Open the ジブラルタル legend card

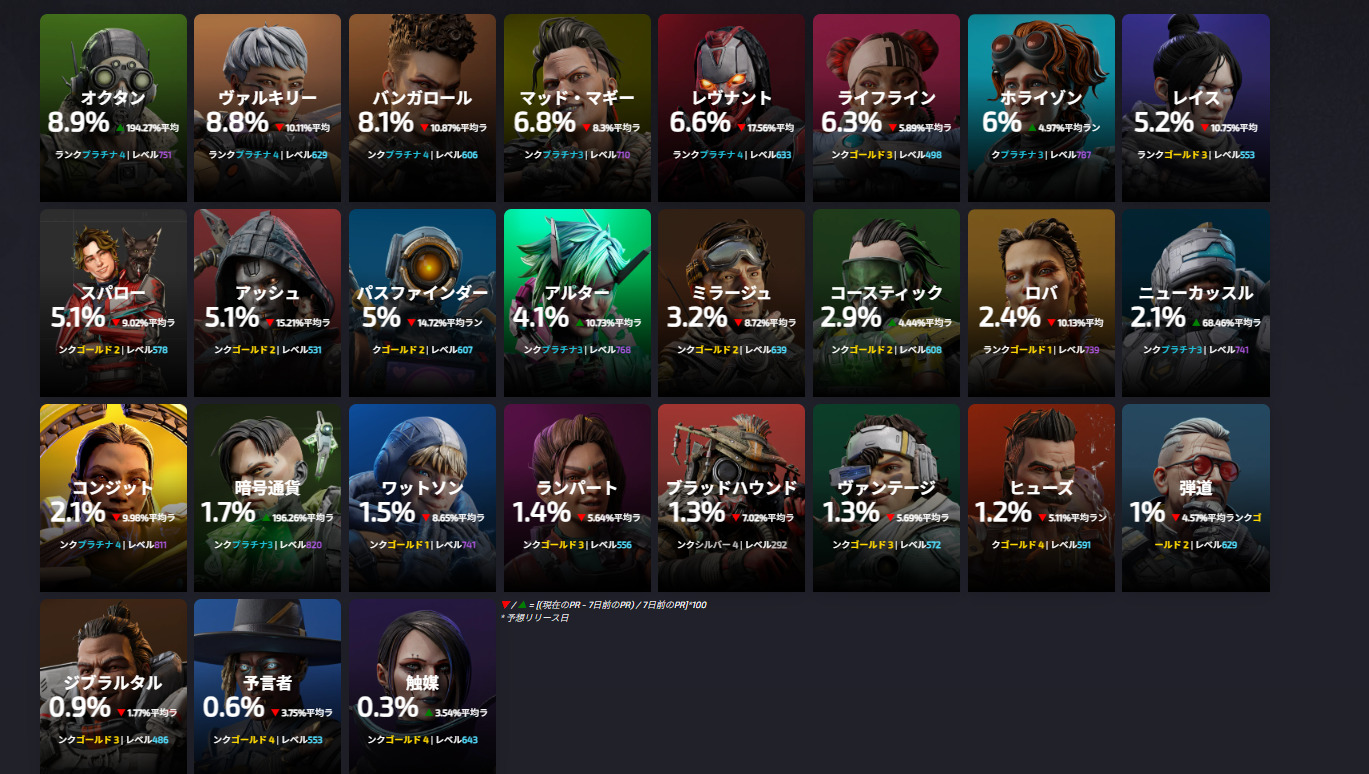click(x=113, y=686)
